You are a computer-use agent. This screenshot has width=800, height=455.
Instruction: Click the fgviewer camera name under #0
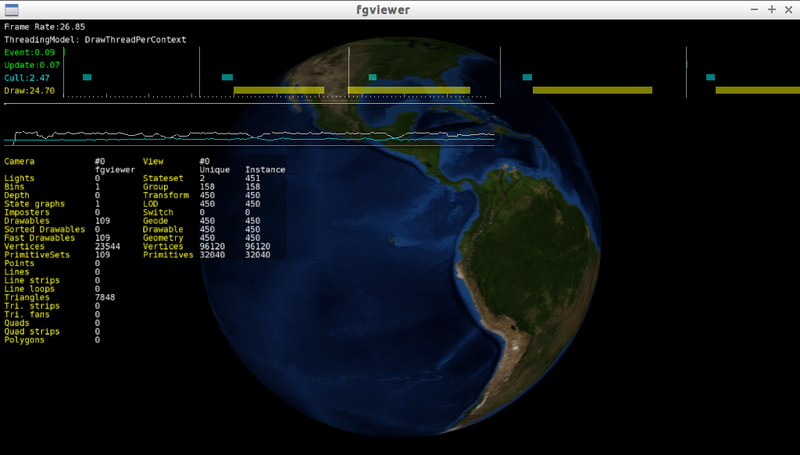(x=115, y=170)
